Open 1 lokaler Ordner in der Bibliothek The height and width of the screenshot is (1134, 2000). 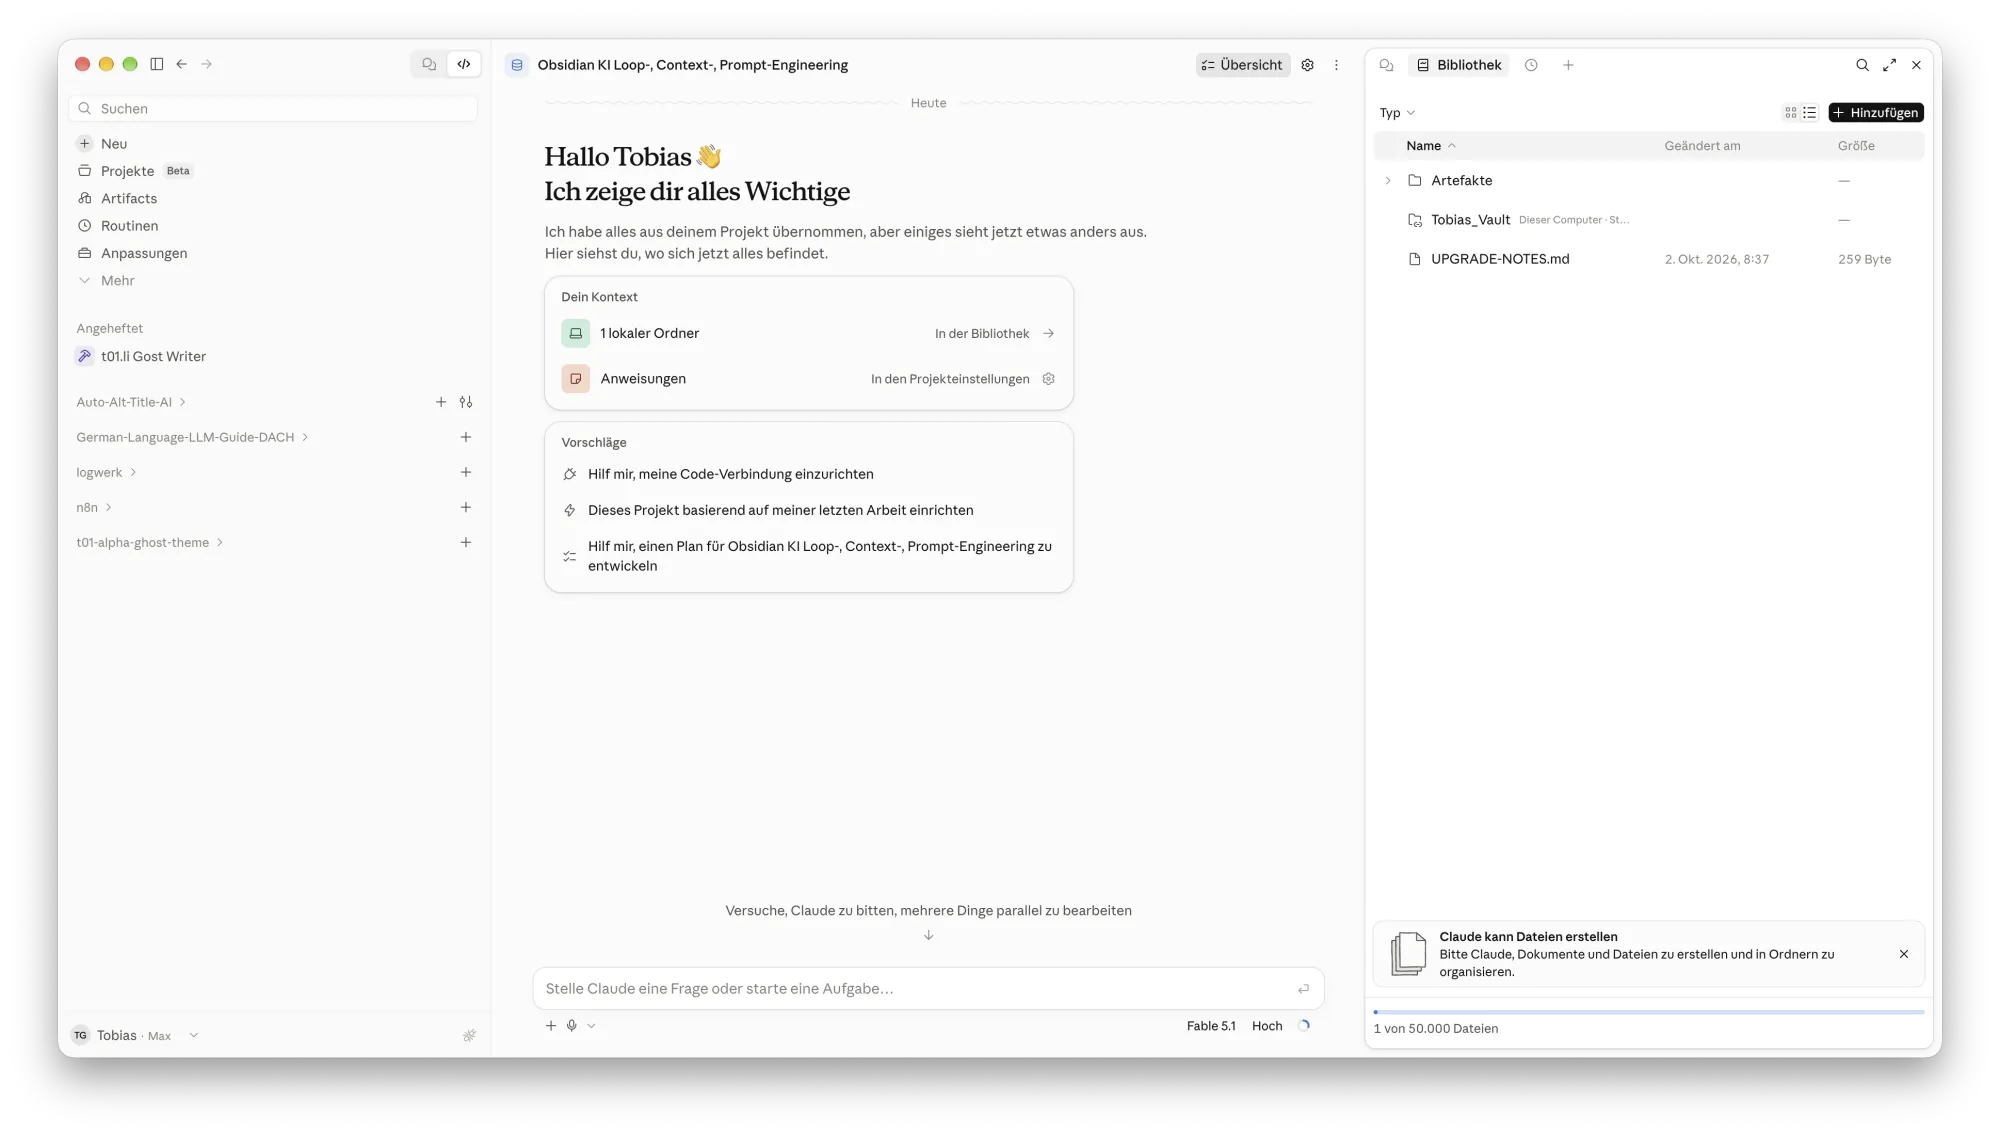tap(808, 334)
